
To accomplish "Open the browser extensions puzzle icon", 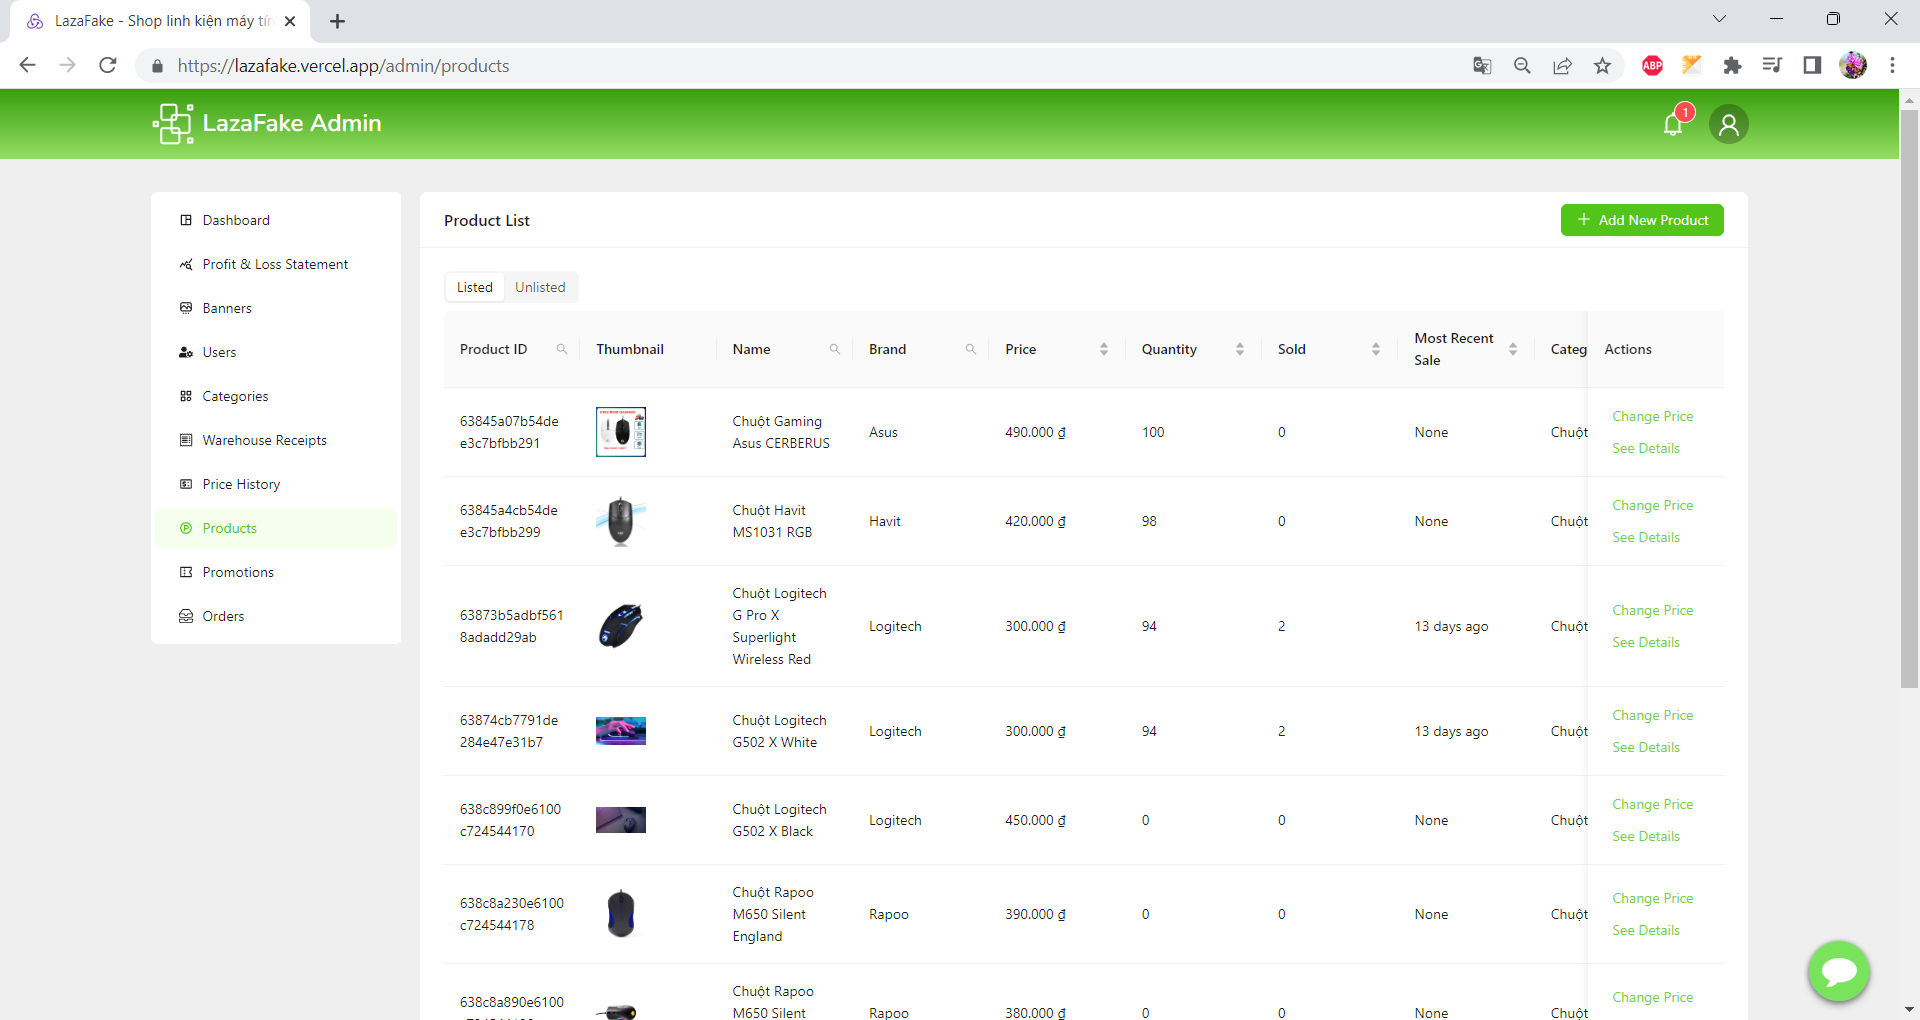I will 1732,66.
